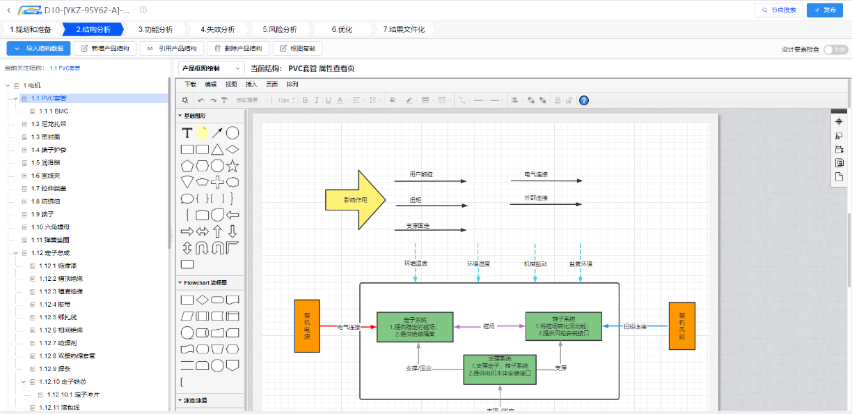
Task: Choose the star shape from the palette
Action: coord(232,166)
